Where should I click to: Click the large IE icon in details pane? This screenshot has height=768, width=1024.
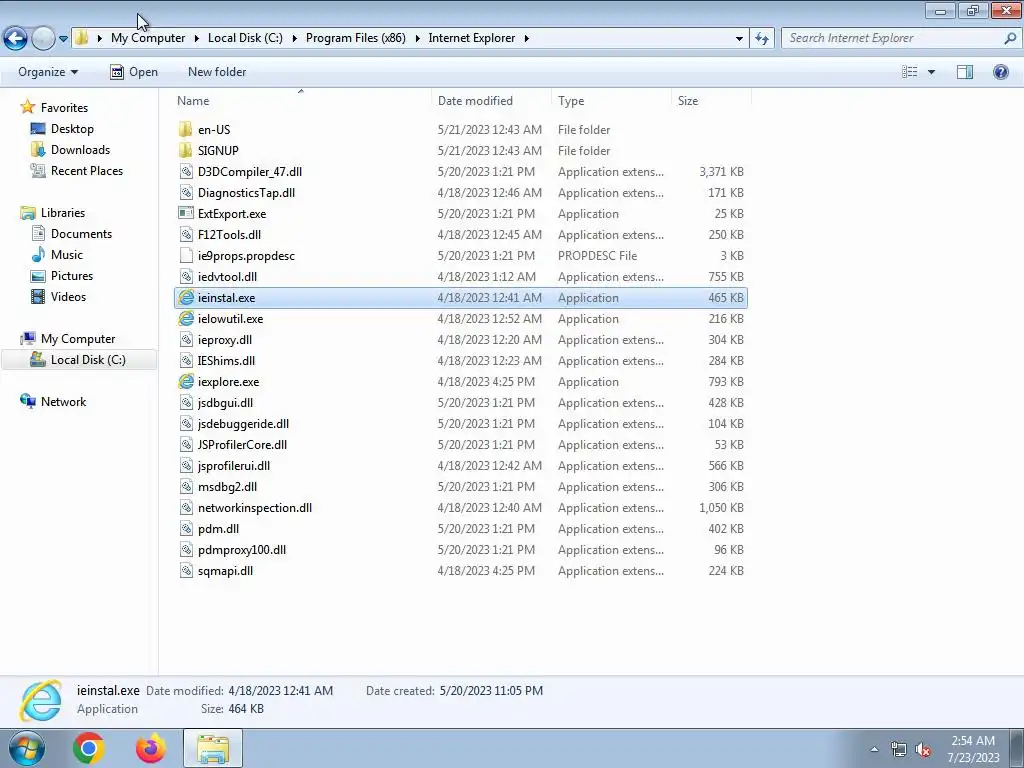[41, 701]
